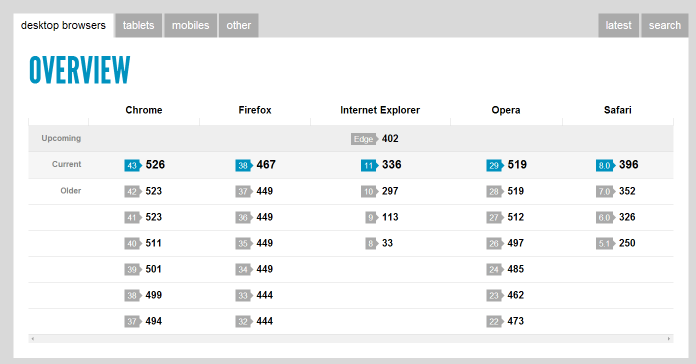Click the Internet Explorer 8 badge
This screenshot has height=364, width=696.
coord(372,244)
